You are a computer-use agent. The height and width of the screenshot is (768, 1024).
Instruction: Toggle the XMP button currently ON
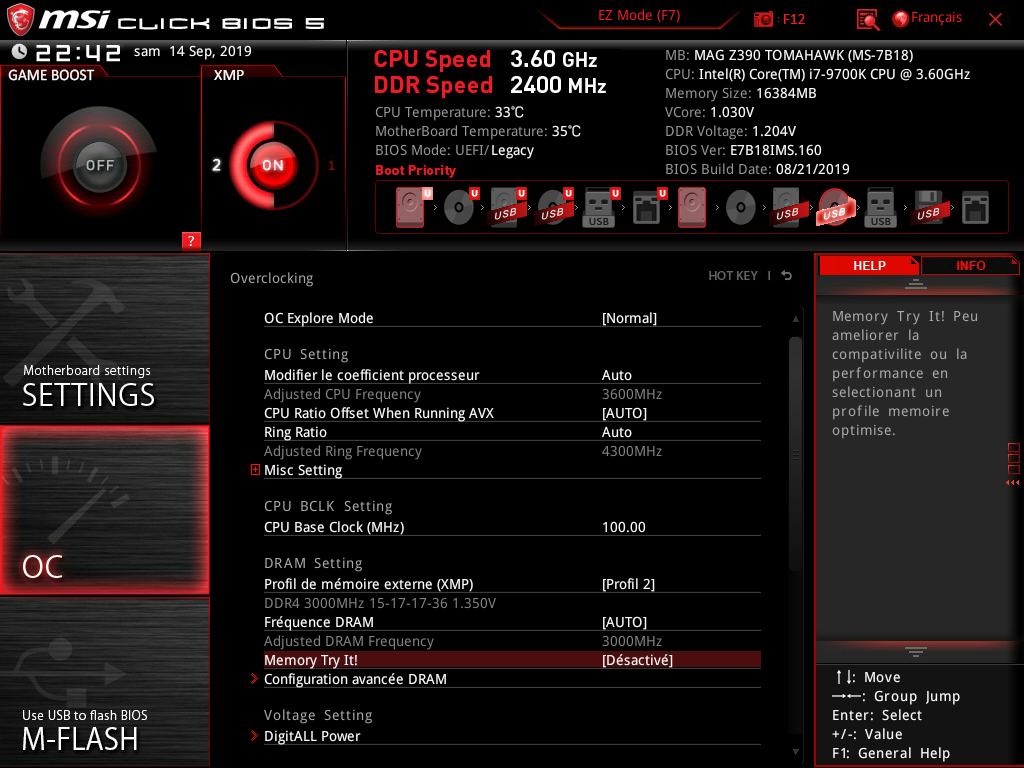pos(273,165)
